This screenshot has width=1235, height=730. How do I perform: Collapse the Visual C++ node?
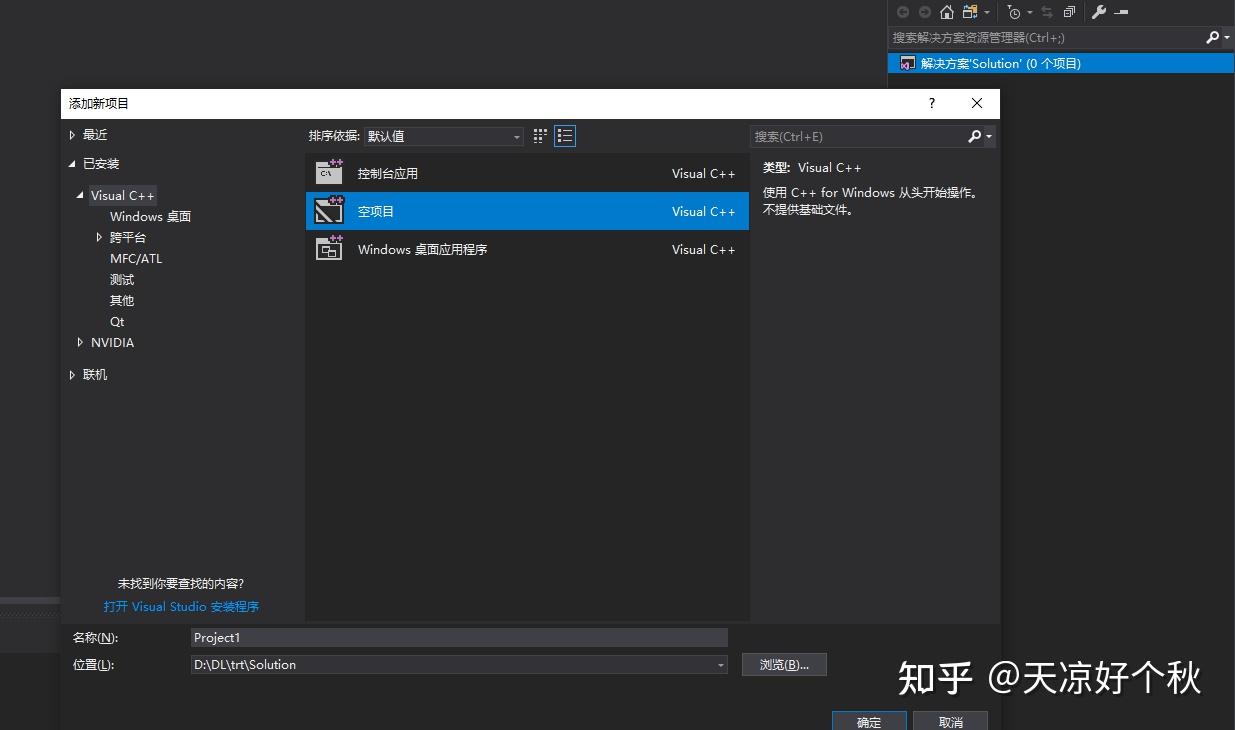click(x=80, y=195)
